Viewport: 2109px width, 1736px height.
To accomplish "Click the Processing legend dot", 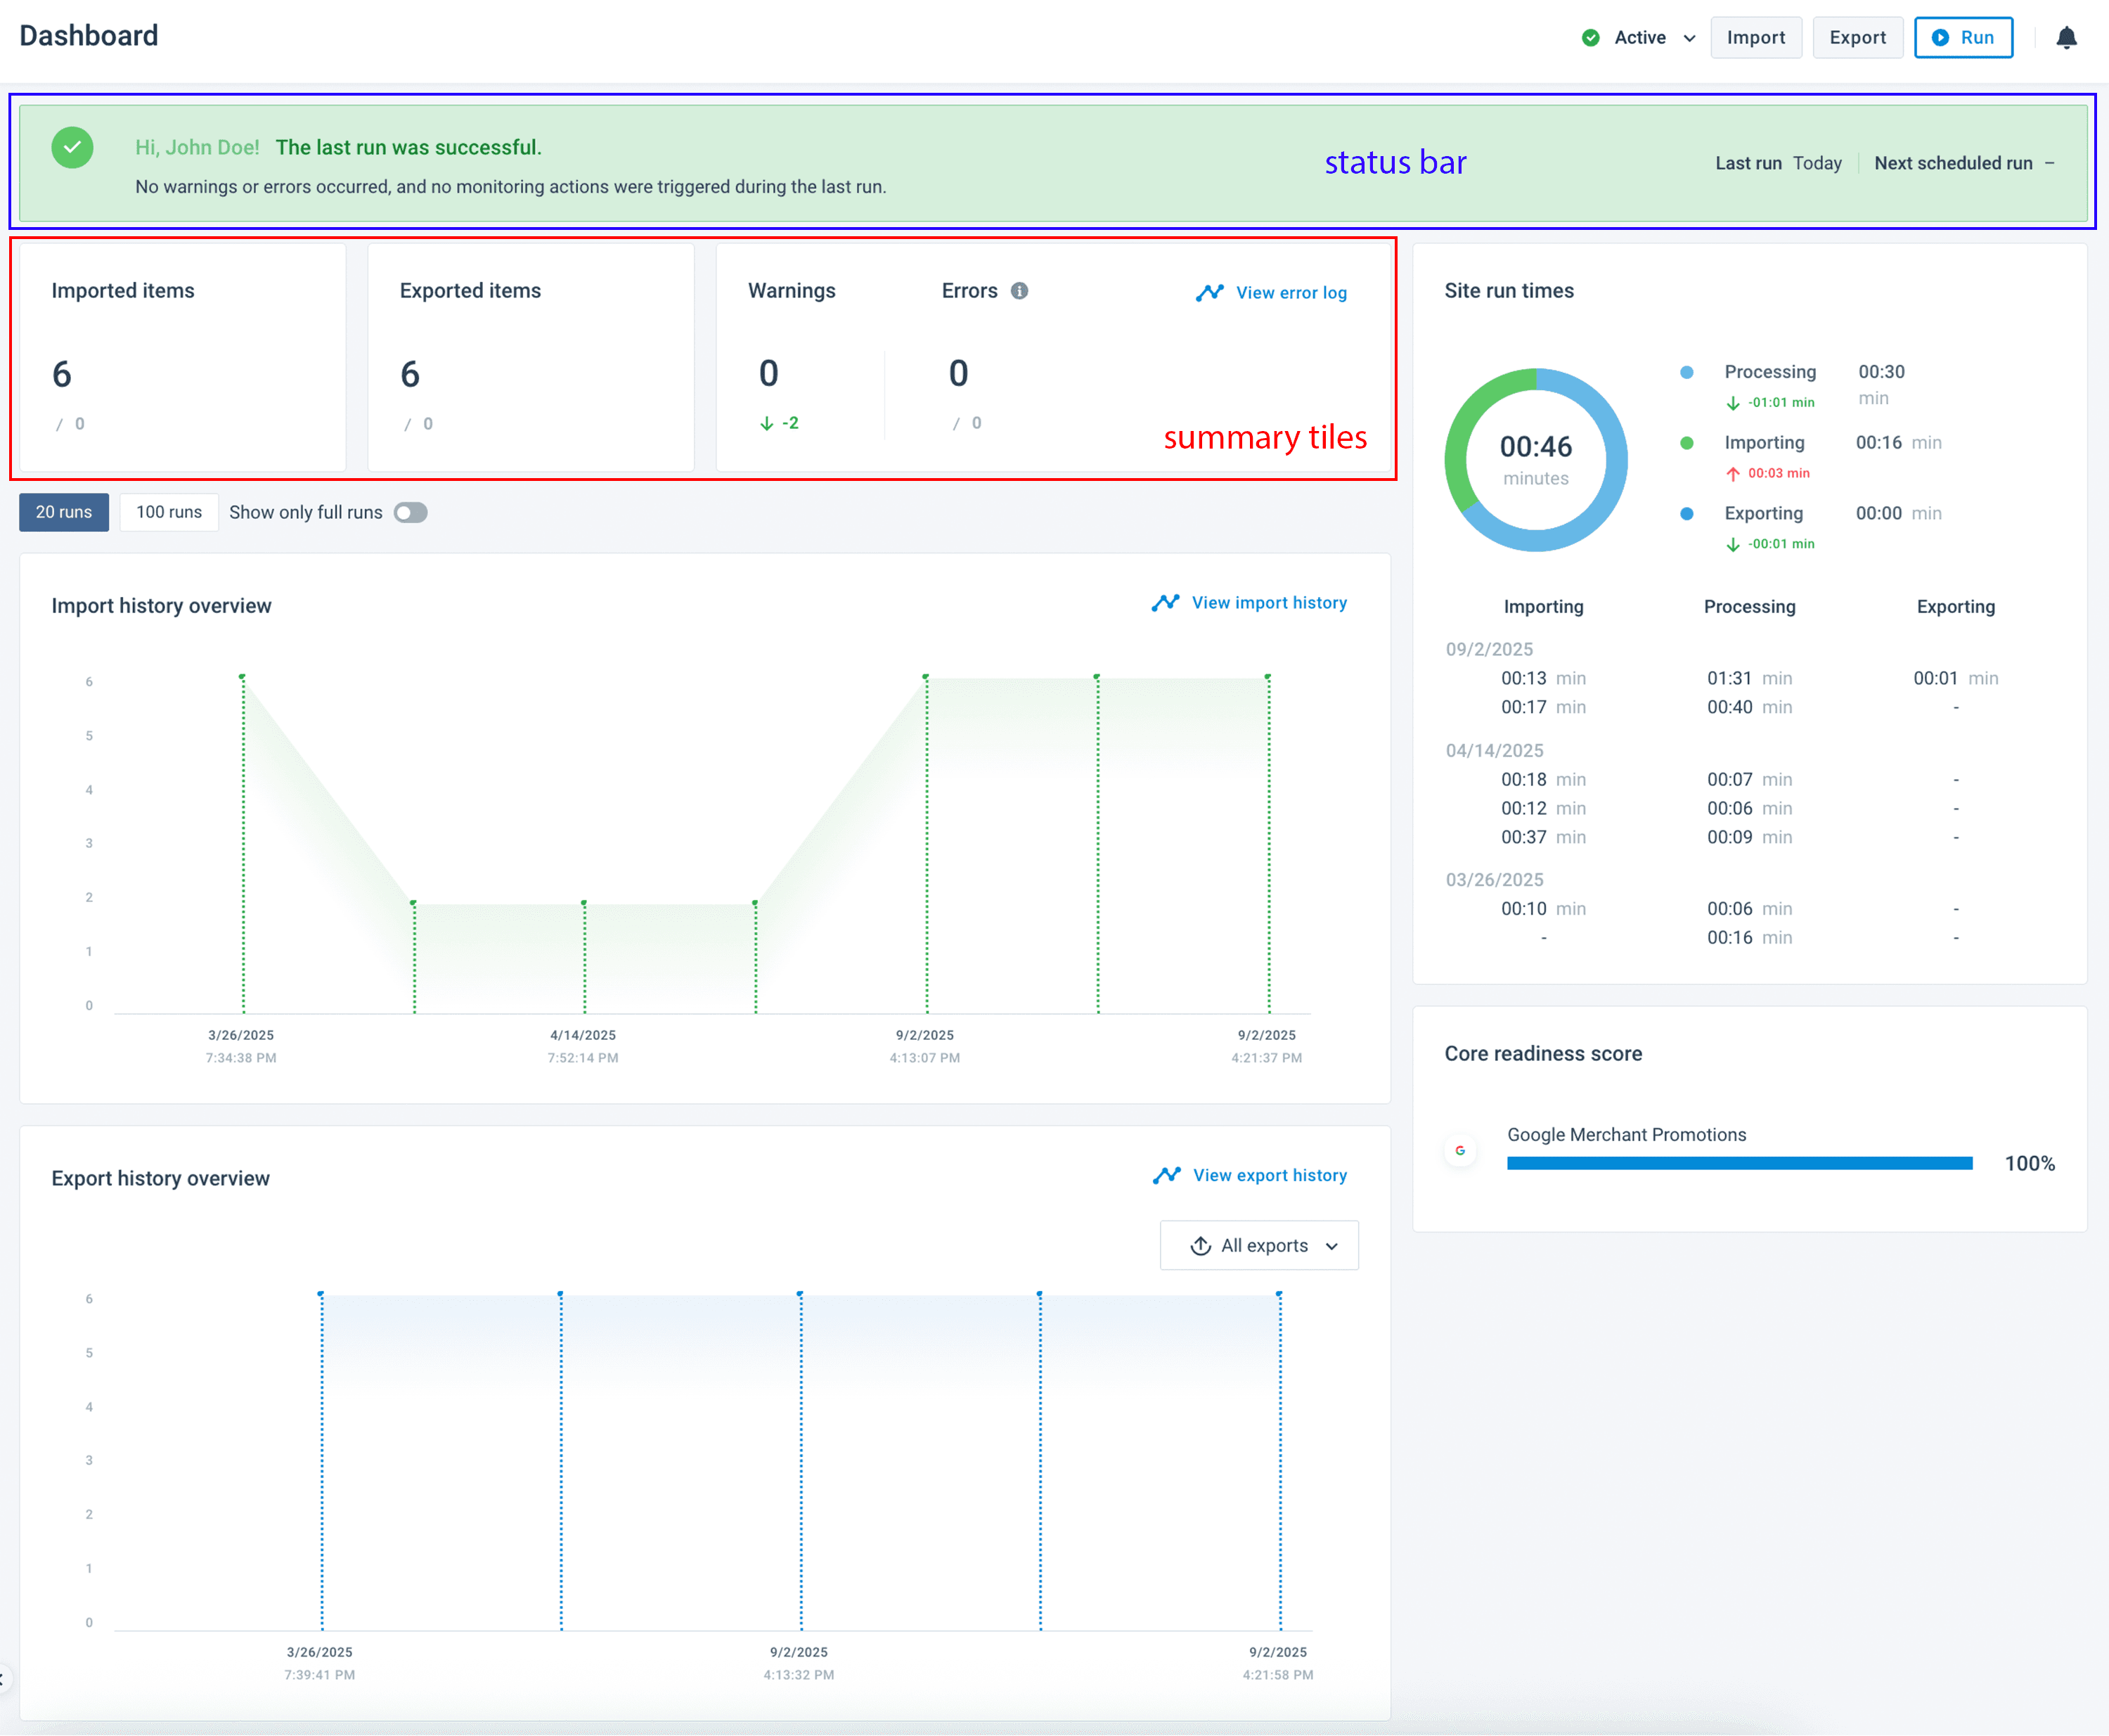I will click(x=1687, y=372).
